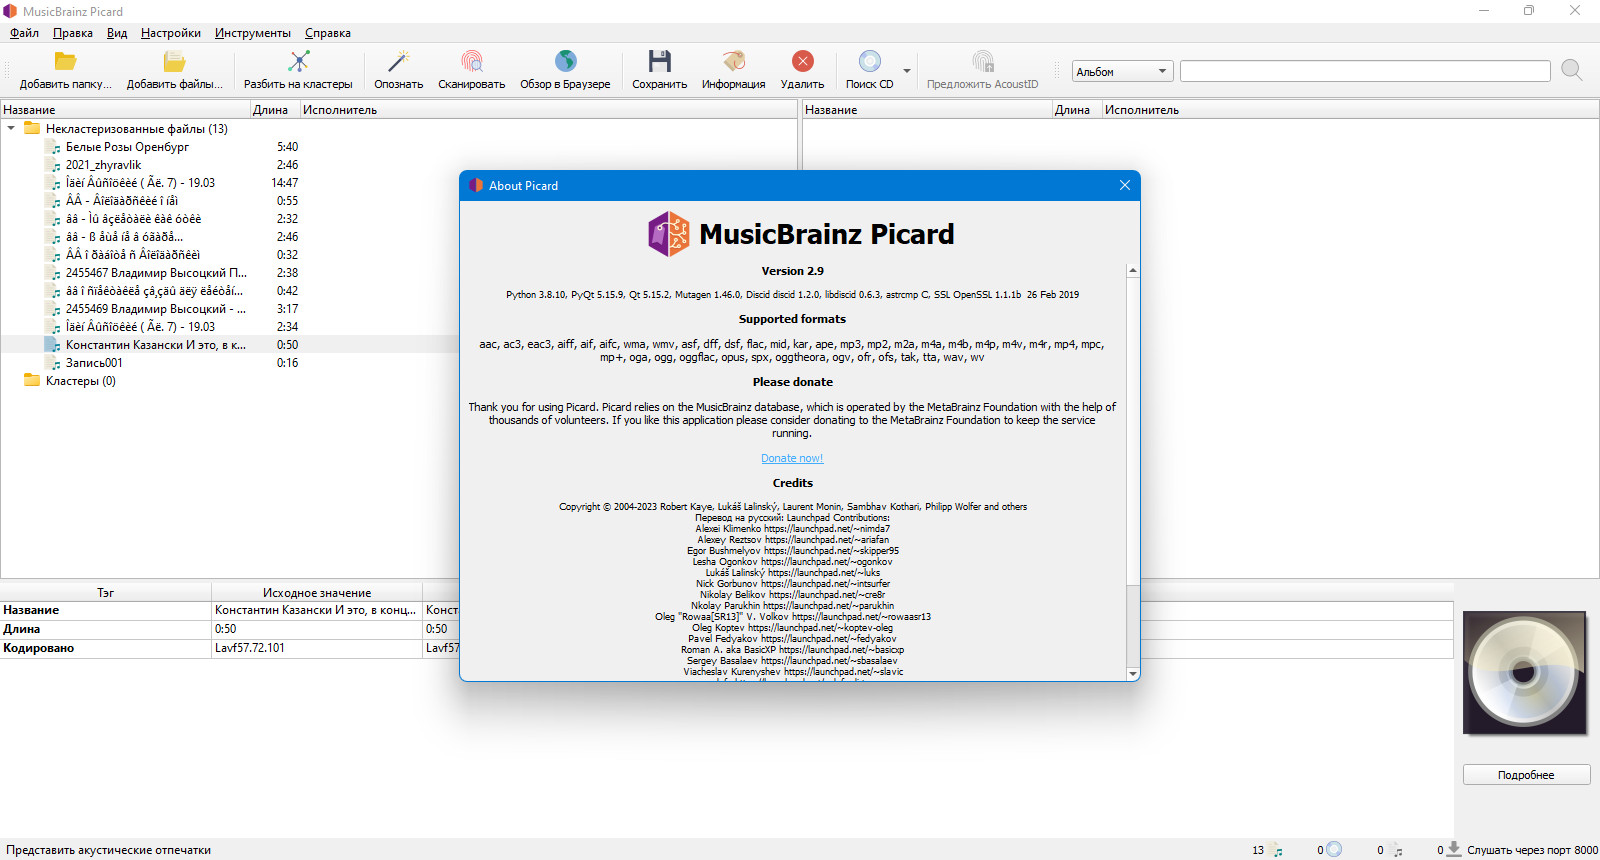Click the download pending icon in status bar
Image resolution: width=1600 pixels, height=860 pixels.
coord(1455,849)
